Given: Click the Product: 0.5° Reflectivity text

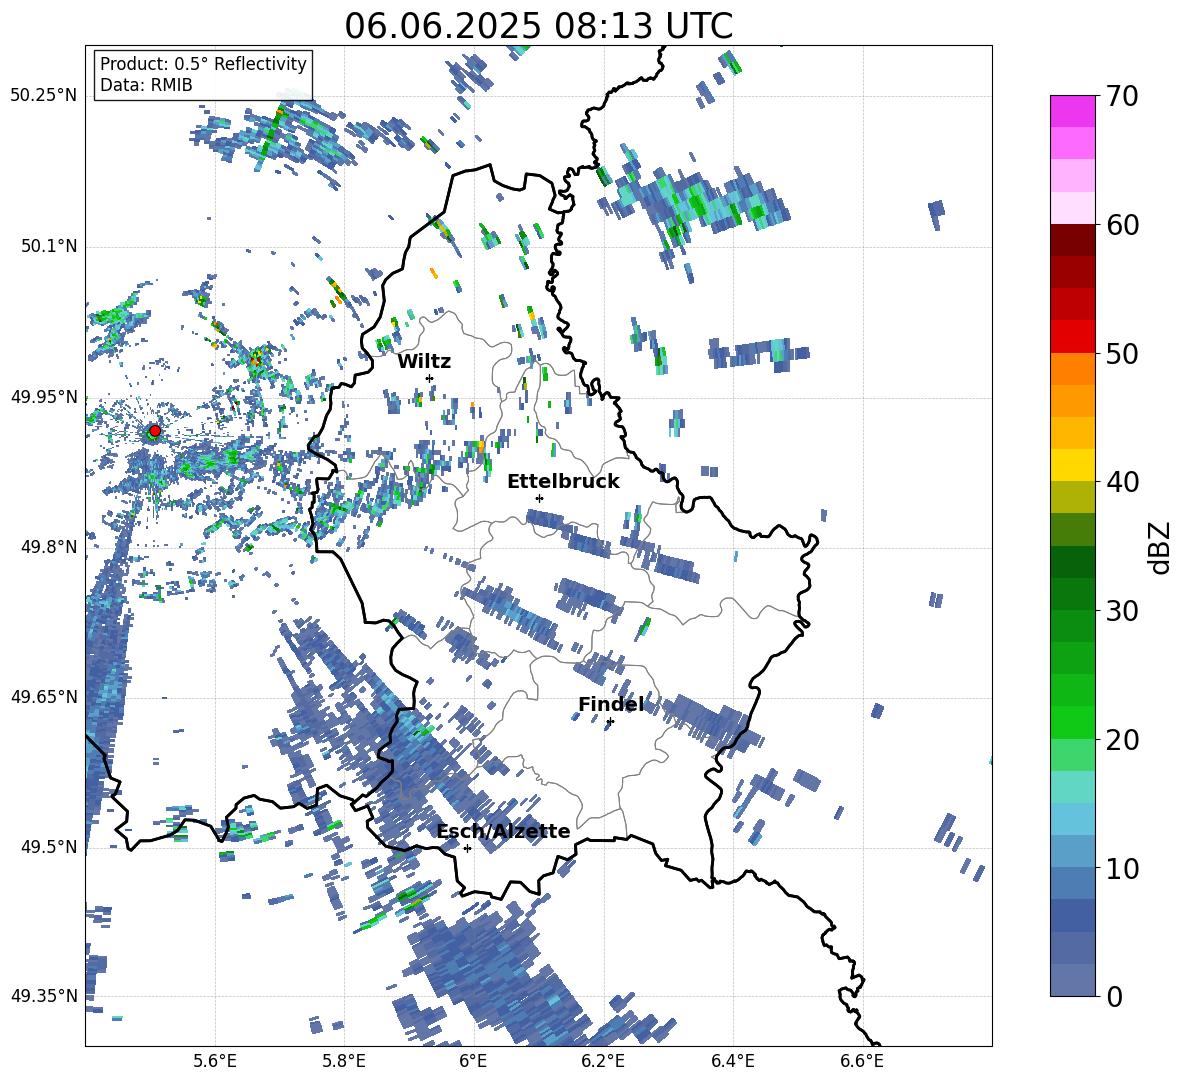Looking at the screenshot, I should pyautogui.click(x=203, y=64).
